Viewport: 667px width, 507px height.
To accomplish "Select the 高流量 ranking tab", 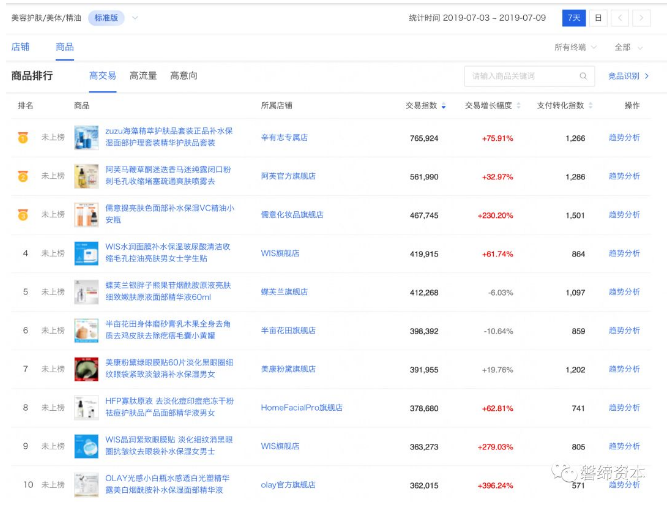I will pos(143,76).
